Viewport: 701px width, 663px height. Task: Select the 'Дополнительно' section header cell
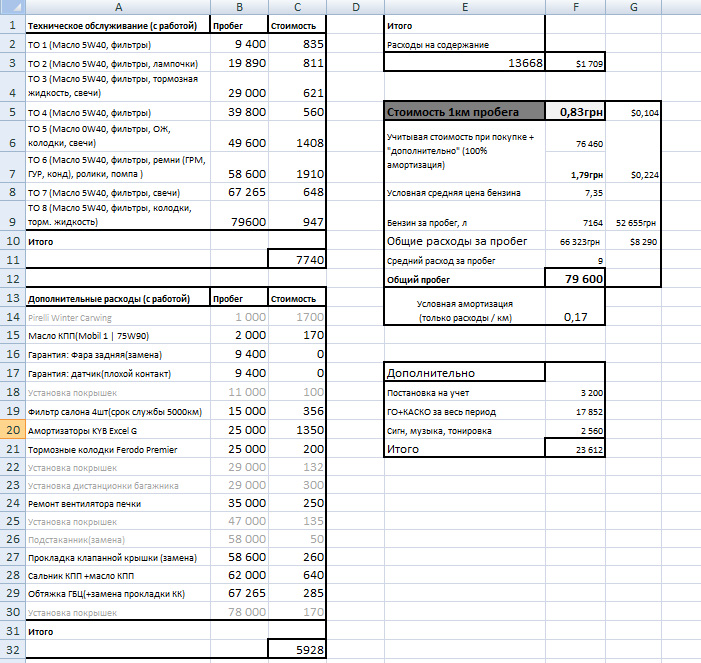coord(465,372)
